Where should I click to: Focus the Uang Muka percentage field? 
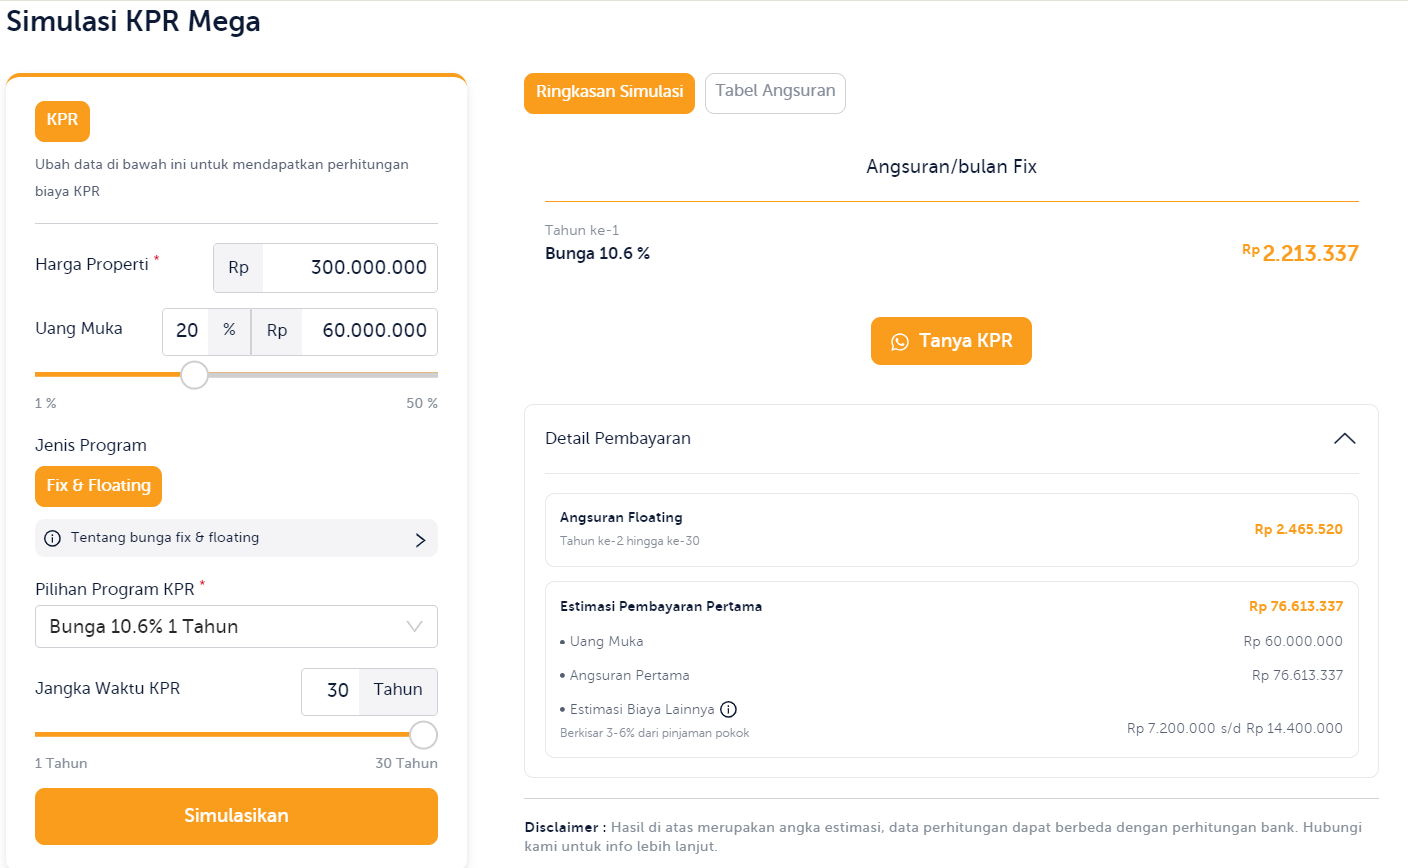(187, 331)
